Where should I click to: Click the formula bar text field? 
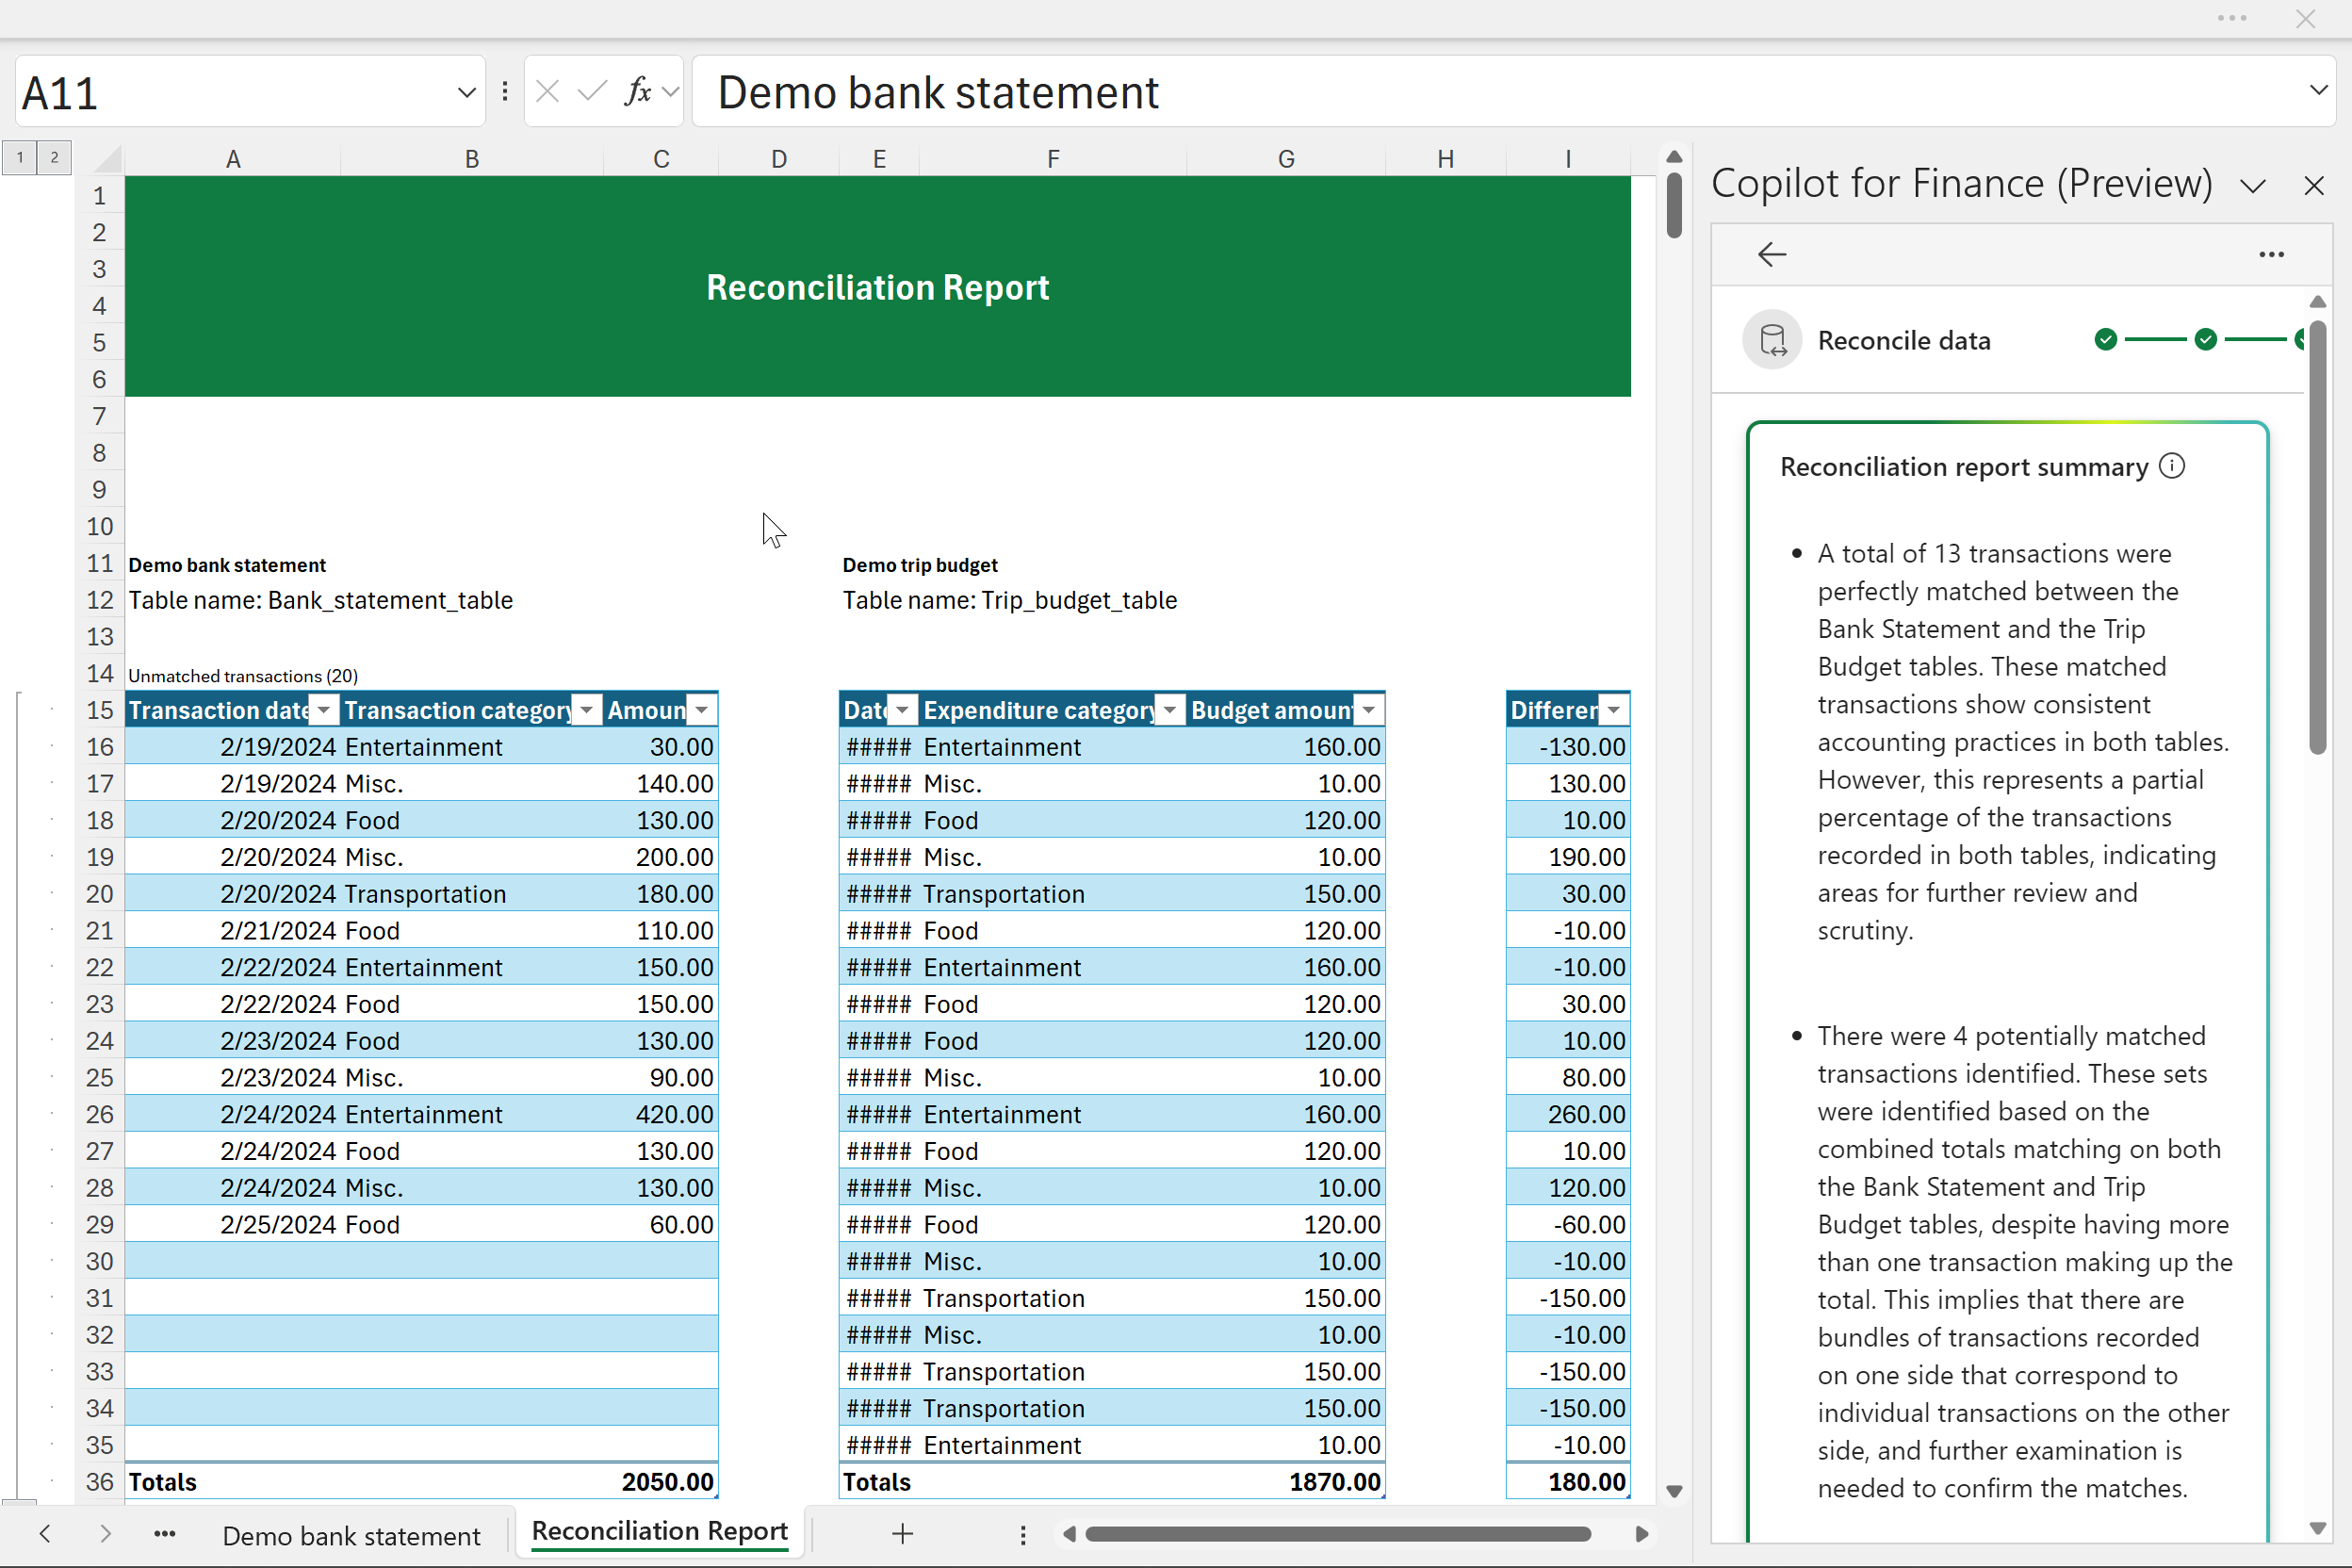click(x=1500, y=92)
